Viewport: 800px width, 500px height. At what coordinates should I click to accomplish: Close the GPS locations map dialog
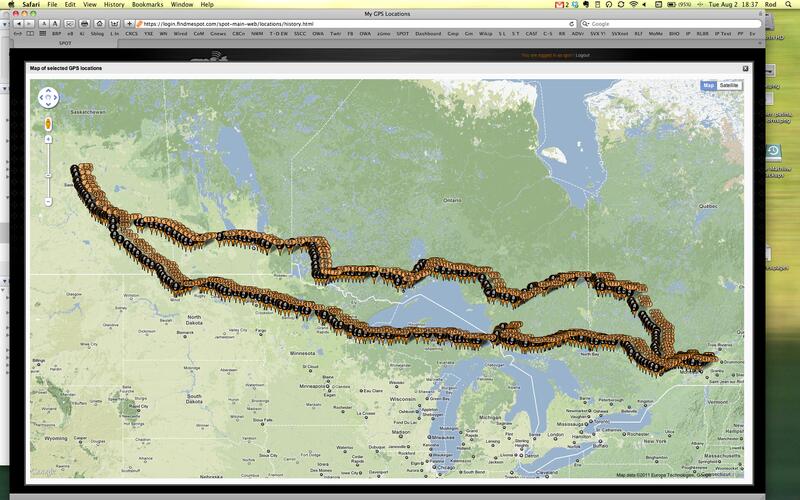pyautogui.click(x=745, y=68)
